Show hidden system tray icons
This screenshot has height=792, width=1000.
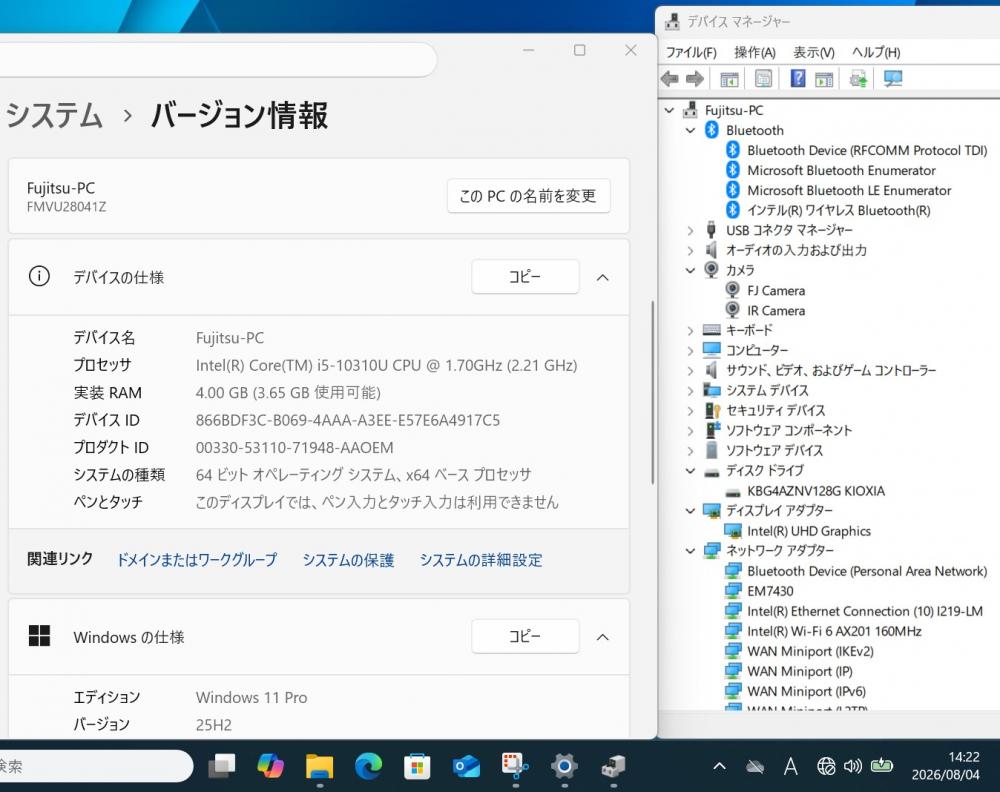(x=719, y=766)
